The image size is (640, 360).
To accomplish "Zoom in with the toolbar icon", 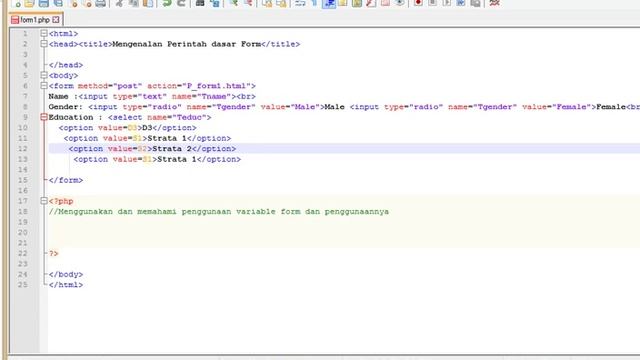I will tap(233, 3).
